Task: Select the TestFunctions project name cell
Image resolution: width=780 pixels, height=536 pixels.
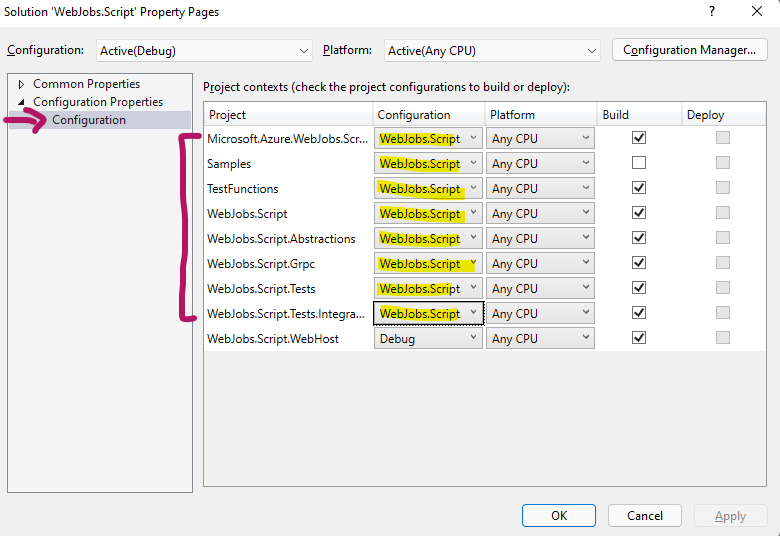Action: (243, 189)
